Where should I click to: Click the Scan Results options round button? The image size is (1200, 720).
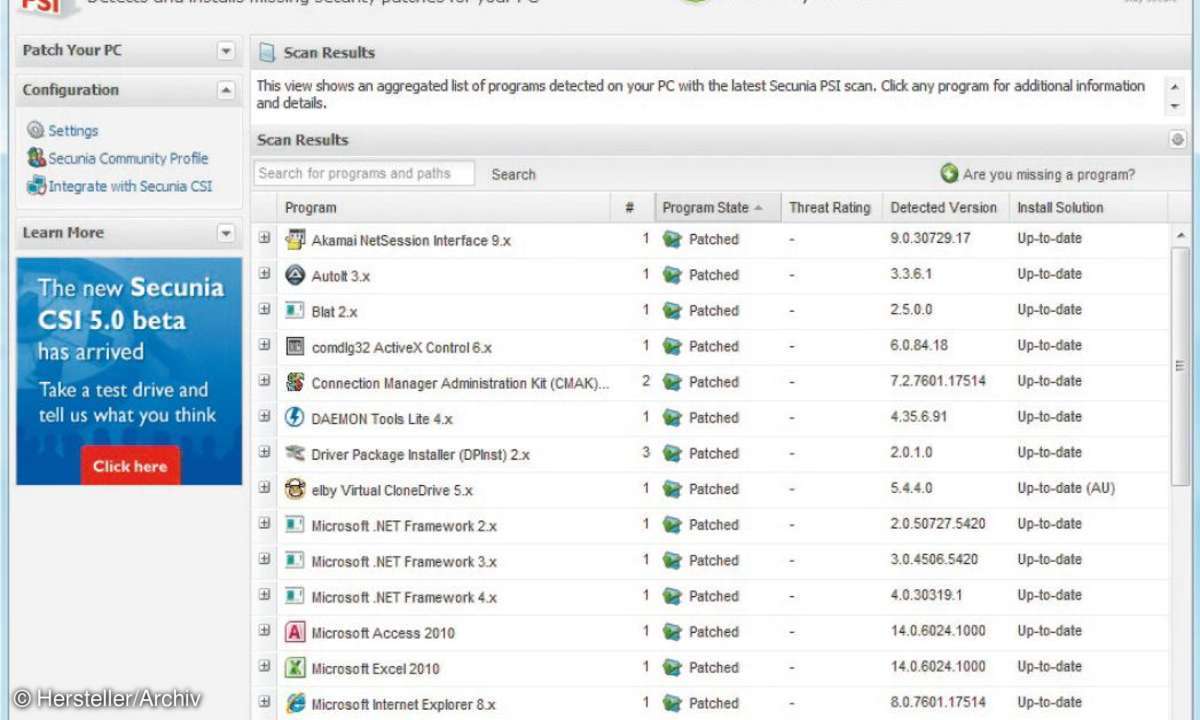(x=1177, y=140)
